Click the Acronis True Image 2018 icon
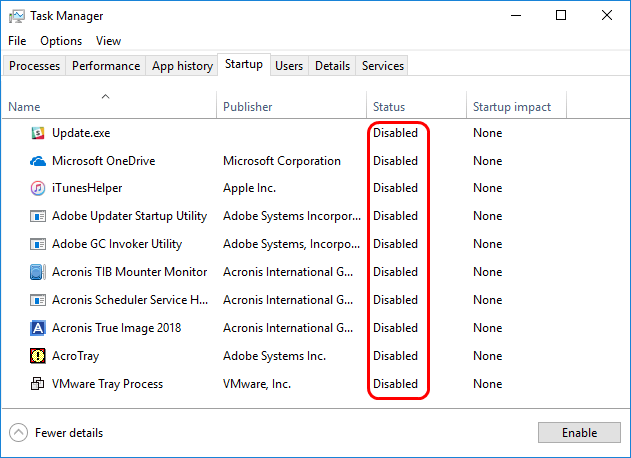Viewport: 631px width, 458px height. click(38, 328)
